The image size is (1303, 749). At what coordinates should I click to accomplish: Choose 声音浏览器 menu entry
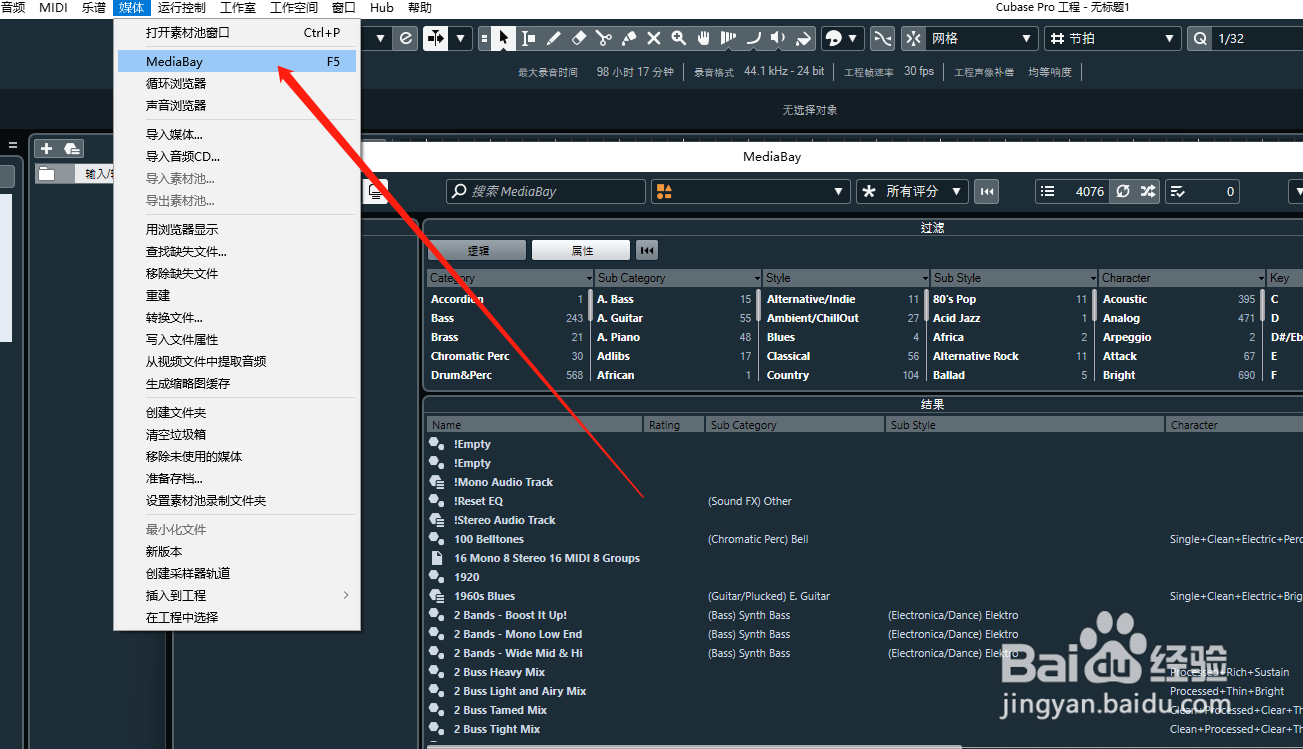[237, 105]
